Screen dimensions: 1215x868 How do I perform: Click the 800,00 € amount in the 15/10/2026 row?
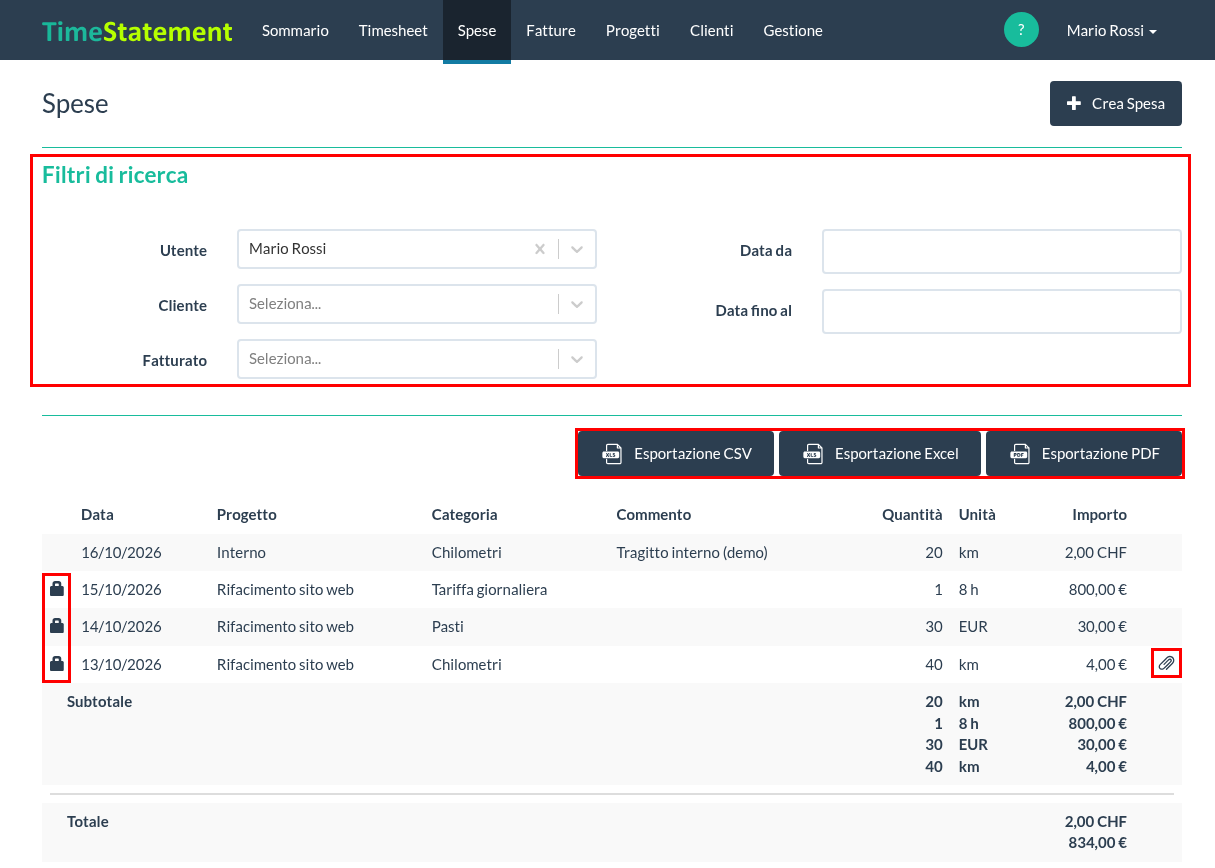(1098, 589)
